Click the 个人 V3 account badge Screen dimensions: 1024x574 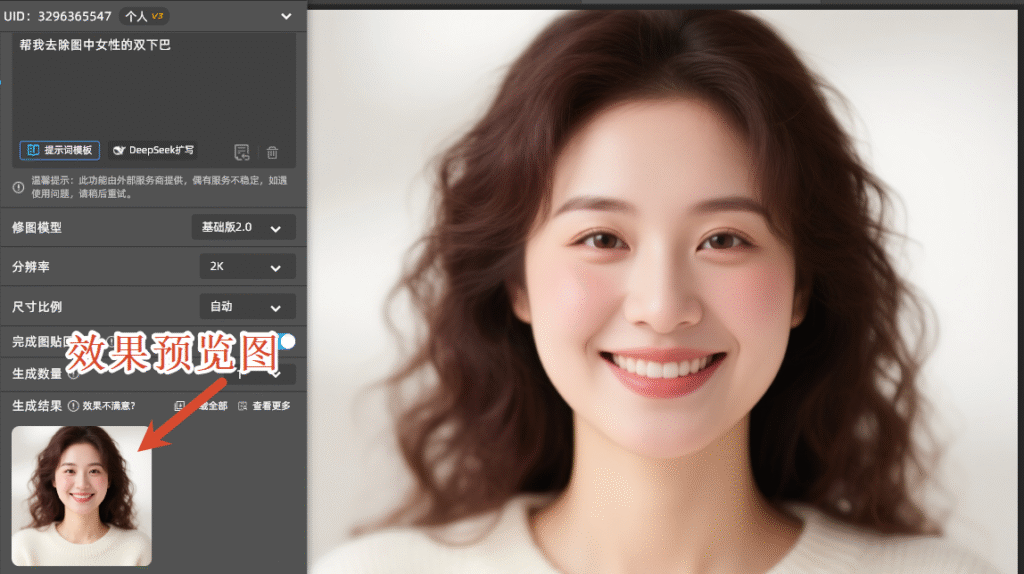[145, 16]
